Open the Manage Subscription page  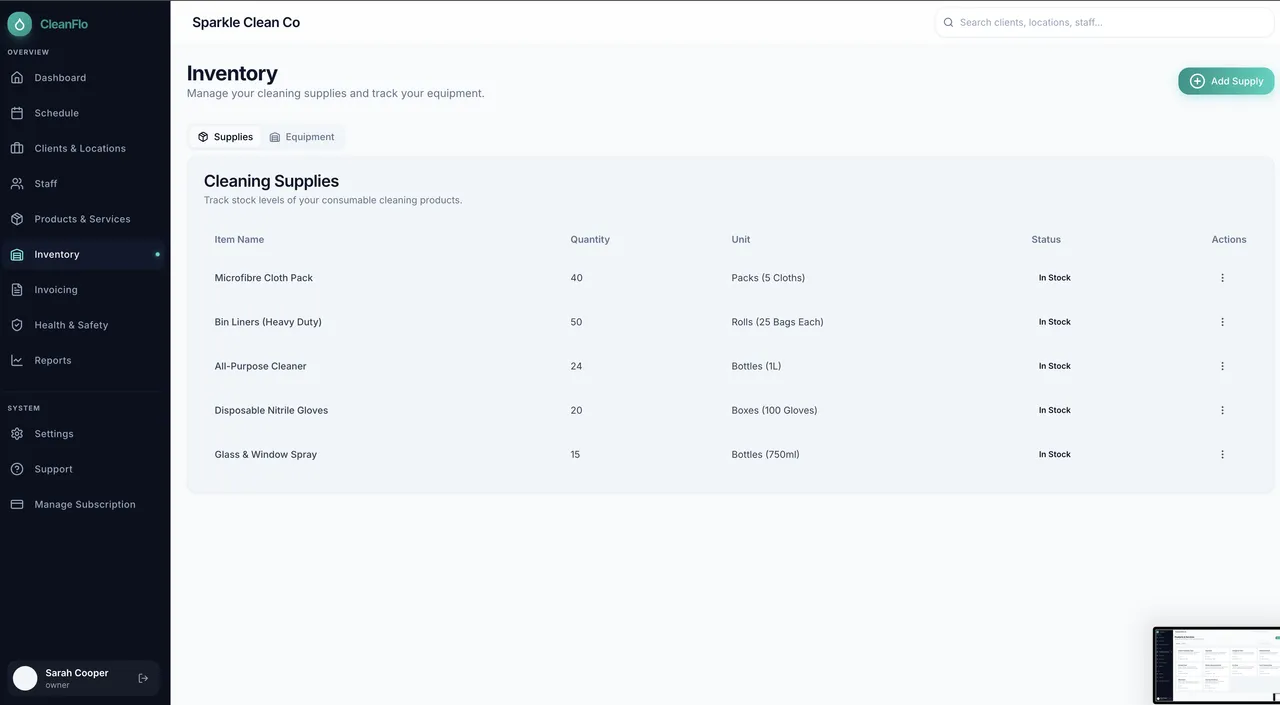pos(84,505)
